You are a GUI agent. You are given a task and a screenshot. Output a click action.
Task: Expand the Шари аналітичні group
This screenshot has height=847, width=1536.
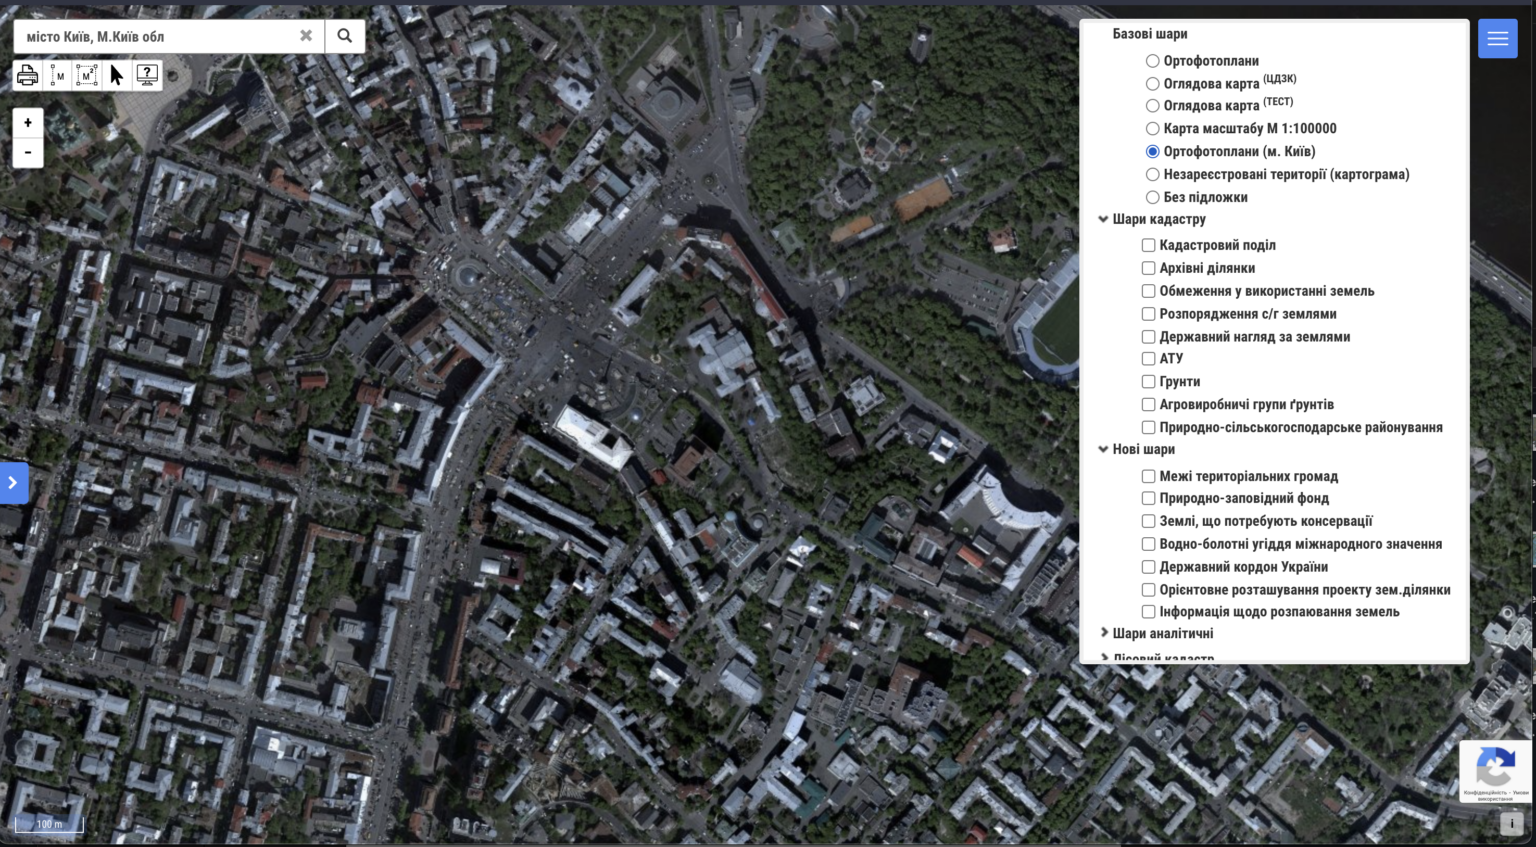1104,633
